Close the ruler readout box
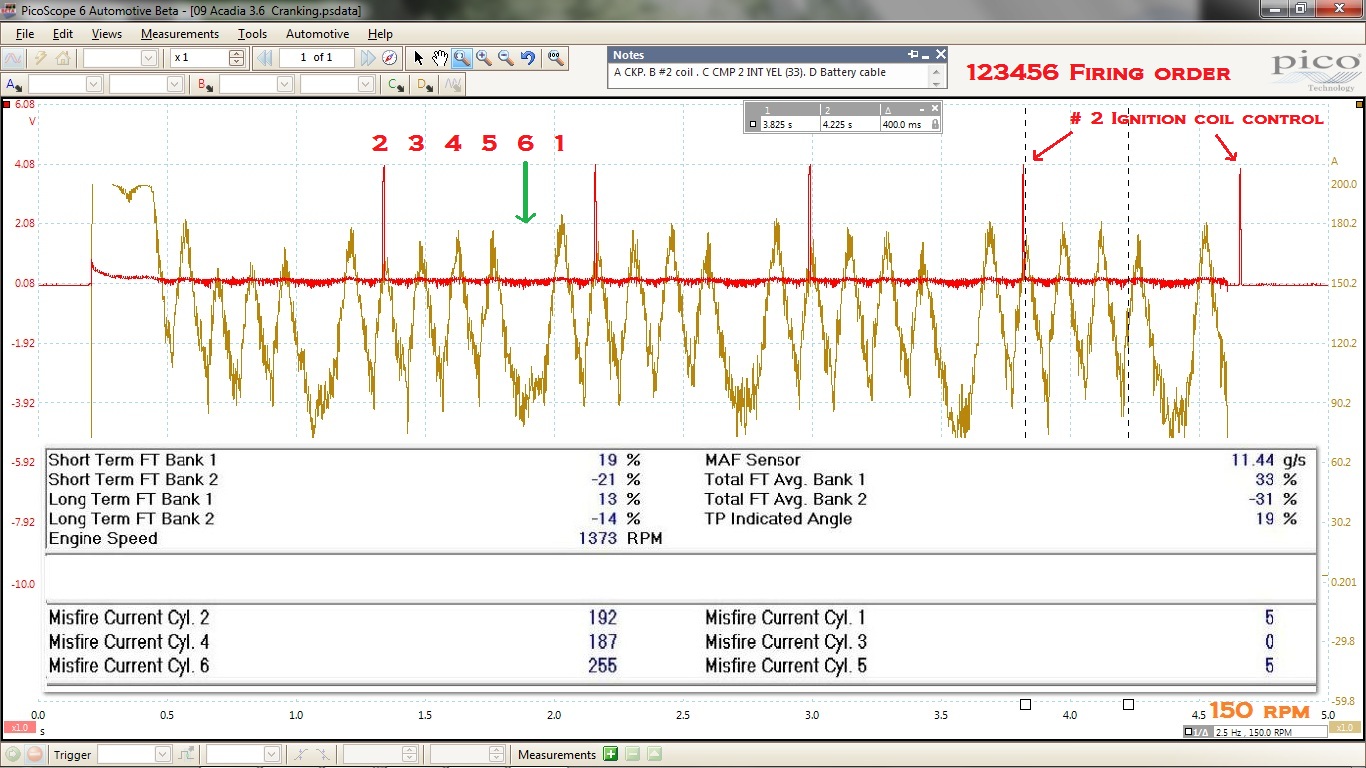The image size is (1366, 768). pyautogui.click(x=935, y=109)
